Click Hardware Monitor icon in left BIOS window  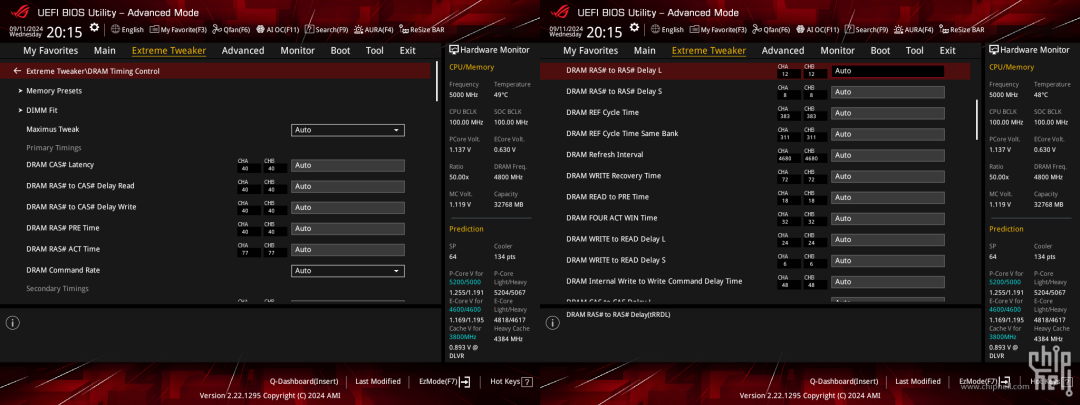[454, 50]
